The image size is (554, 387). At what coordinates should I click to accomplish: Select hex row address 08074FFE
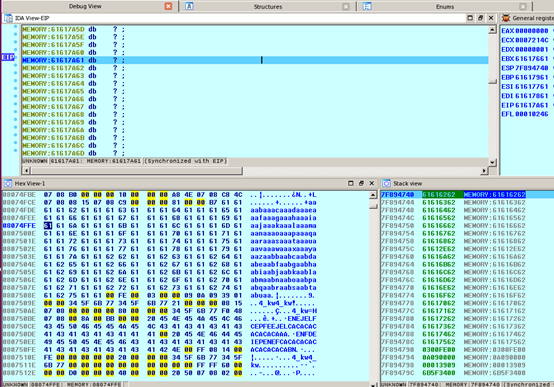(x=19, y=225)
